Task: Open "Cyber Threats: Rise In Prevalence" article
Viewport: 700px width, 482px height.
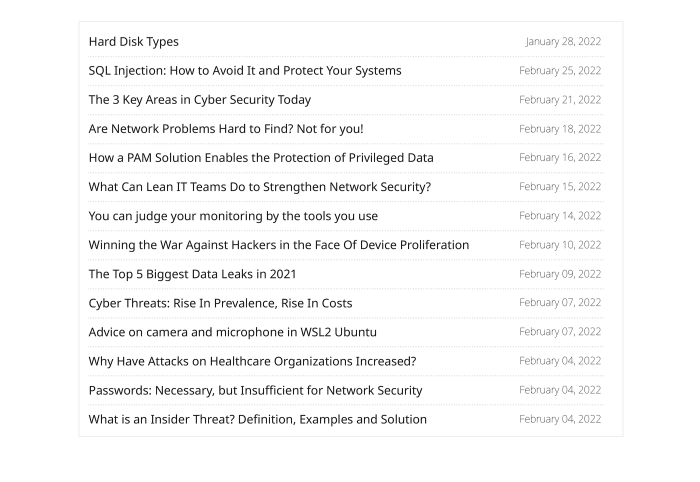Action: [220, 303]
